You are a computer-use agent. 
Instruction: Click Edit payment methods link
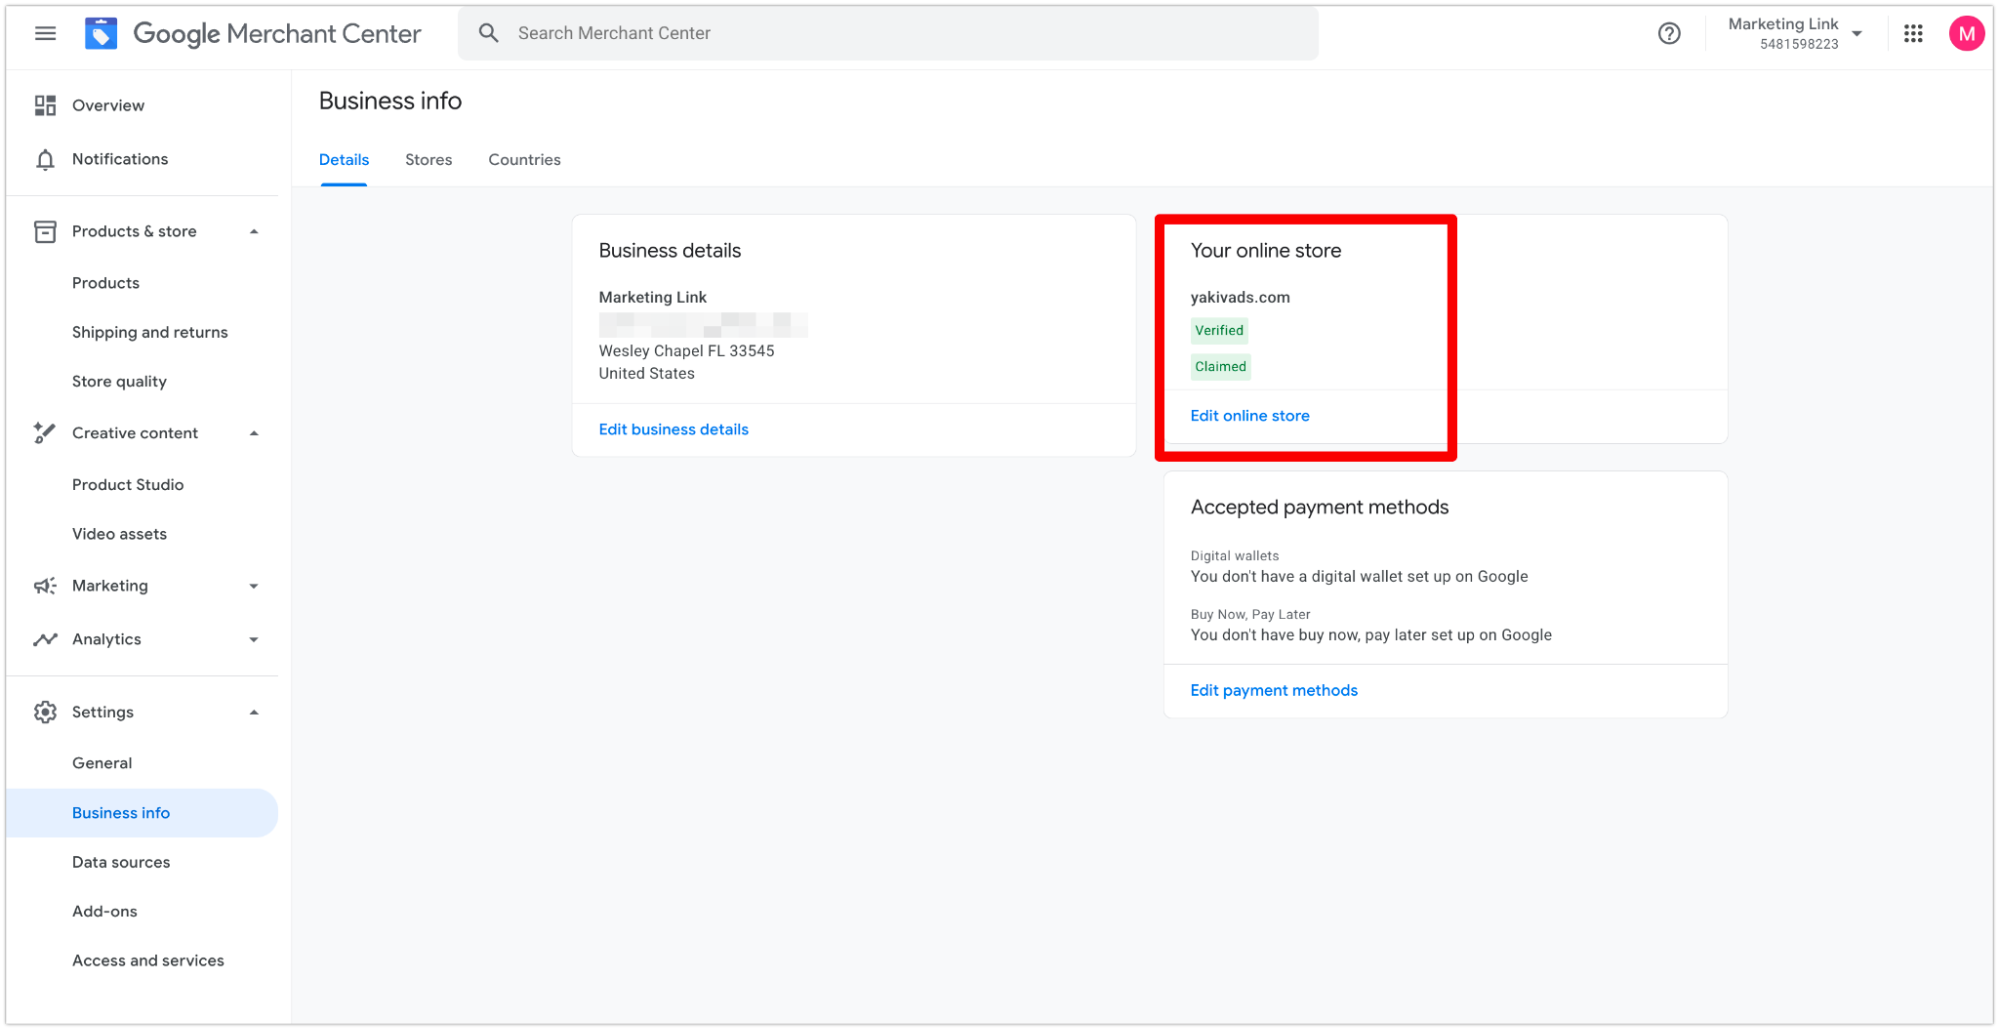[1273, 690]
